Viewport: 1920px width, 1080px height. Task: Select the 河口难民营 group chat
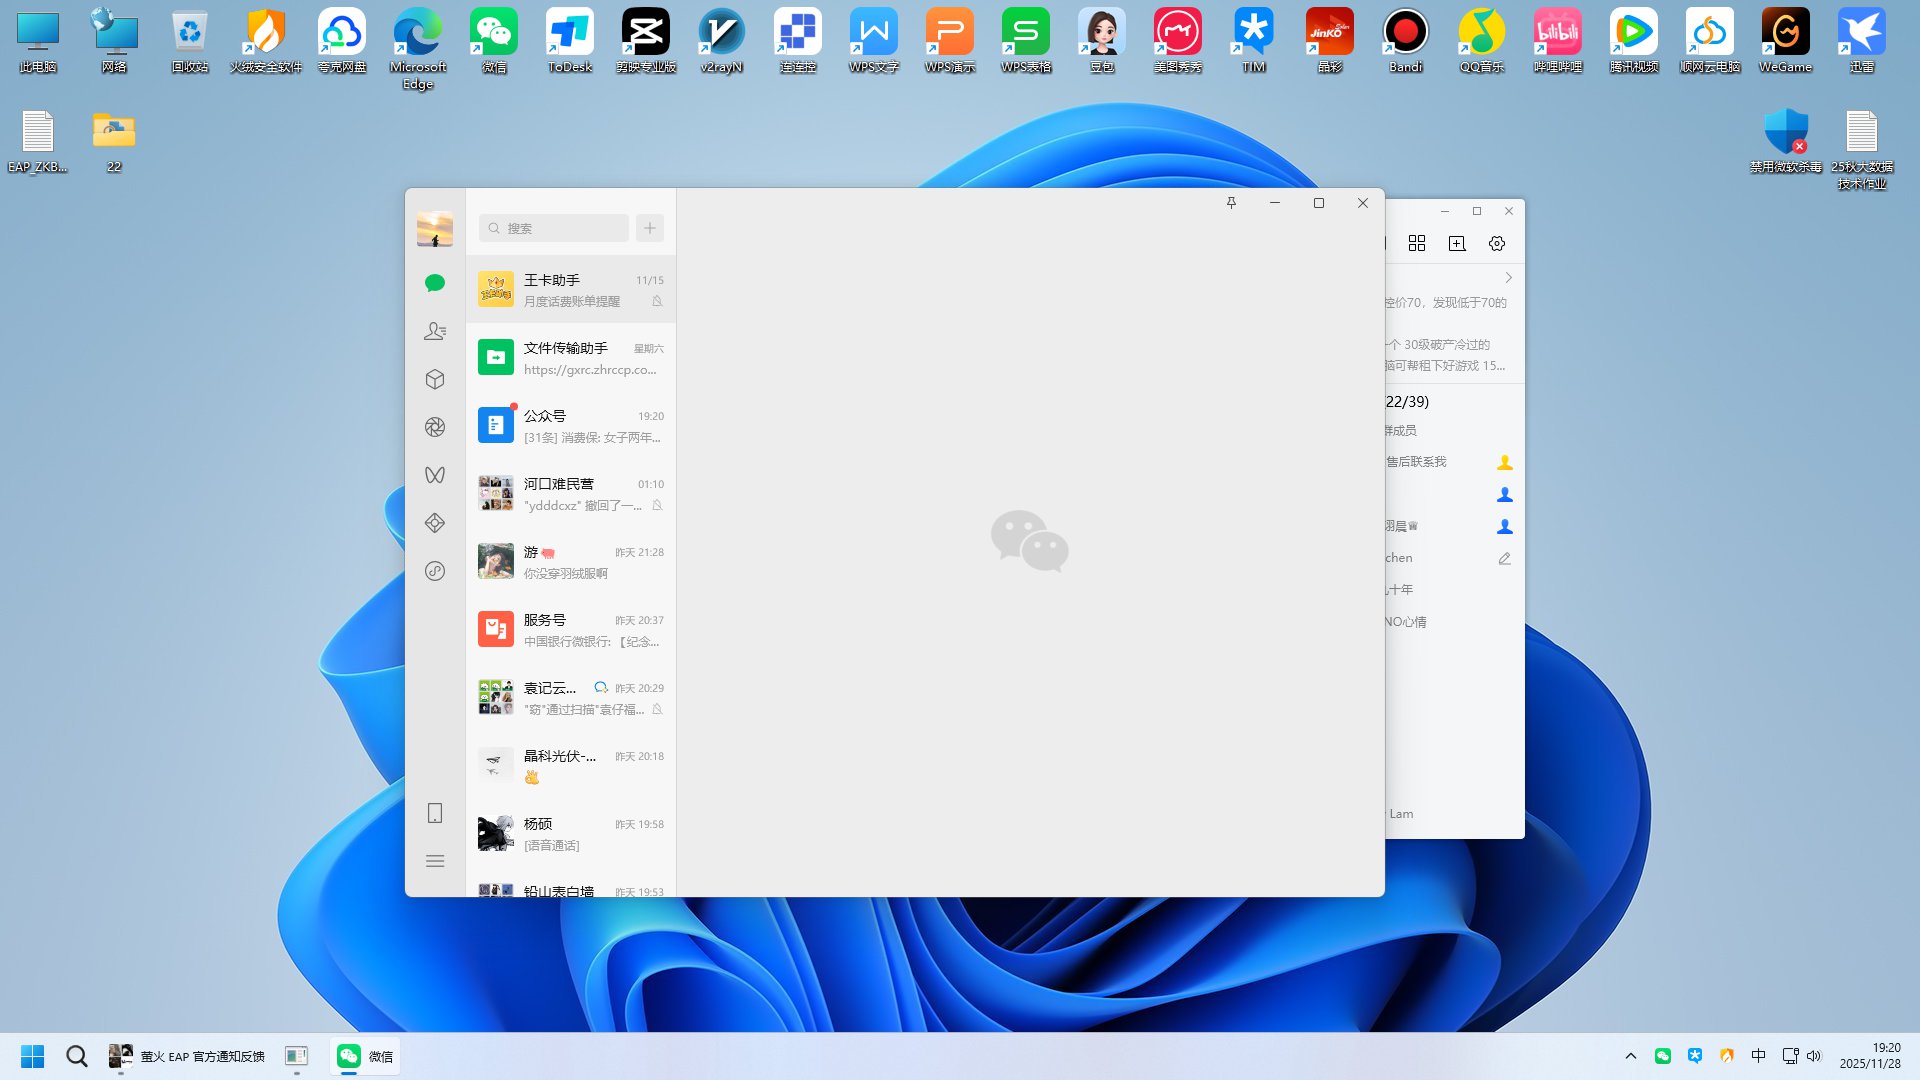tap(570, 494)
